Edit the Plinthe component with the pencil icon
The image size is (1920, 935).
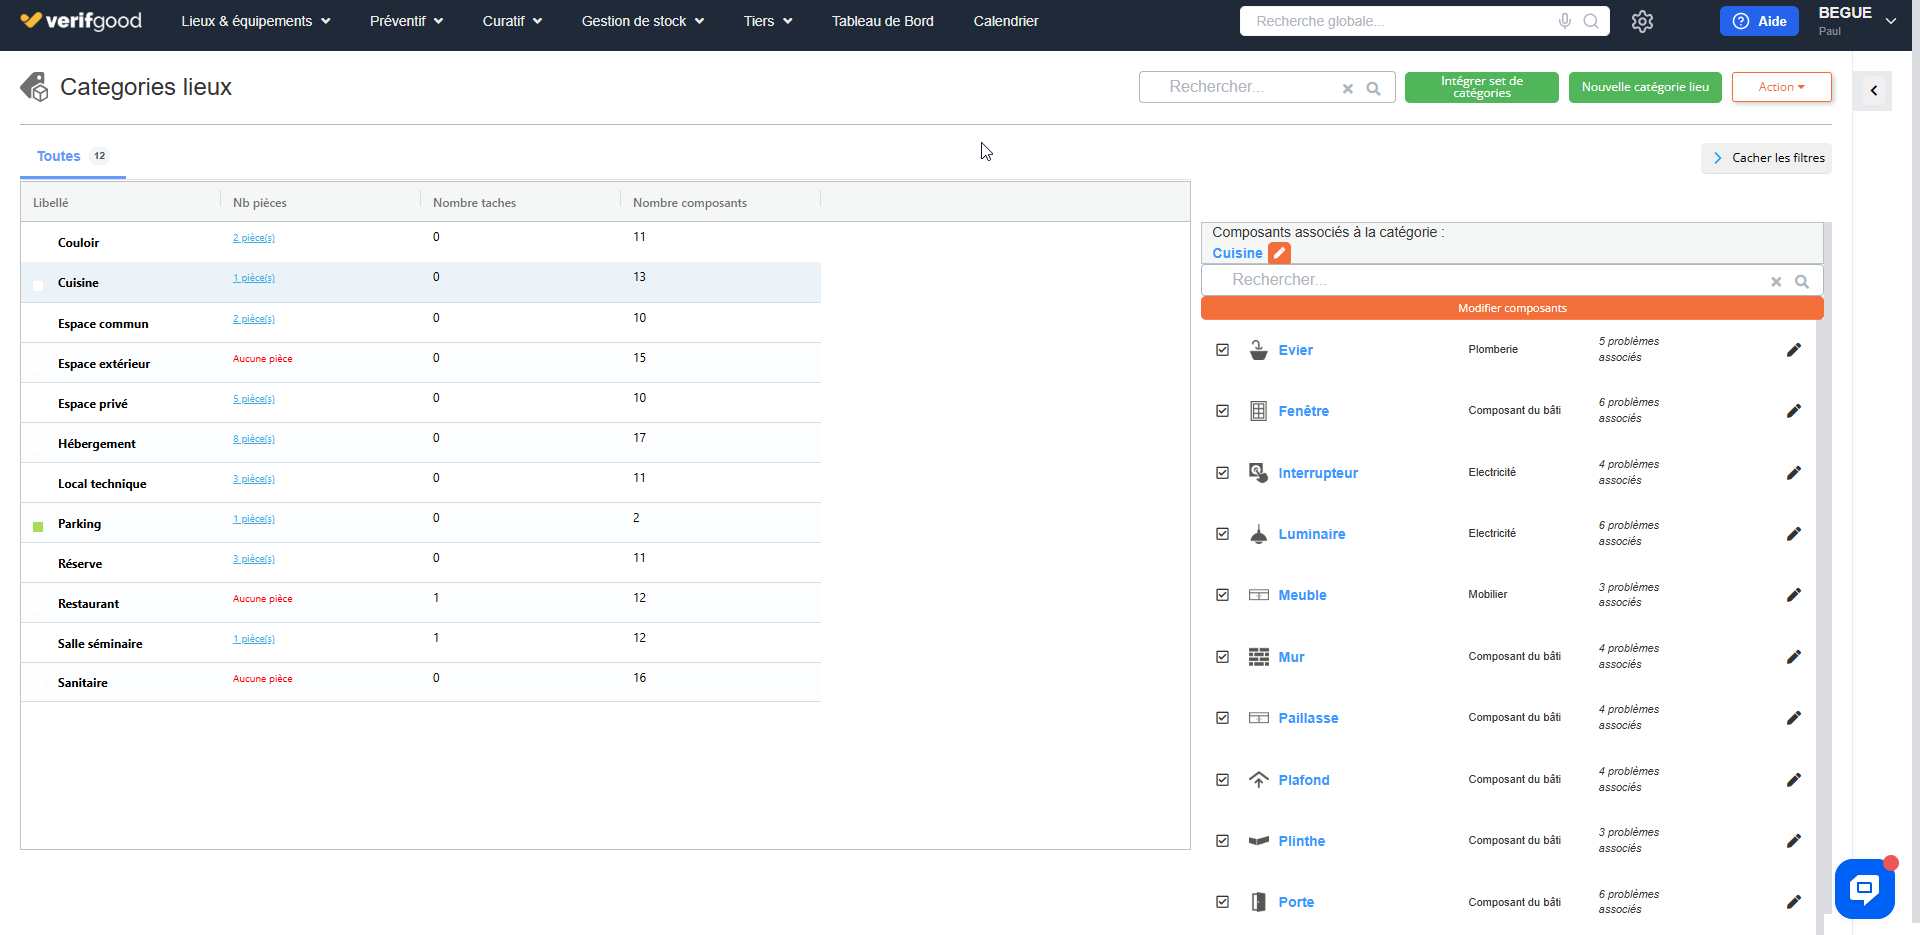[x=1794, y=841]
